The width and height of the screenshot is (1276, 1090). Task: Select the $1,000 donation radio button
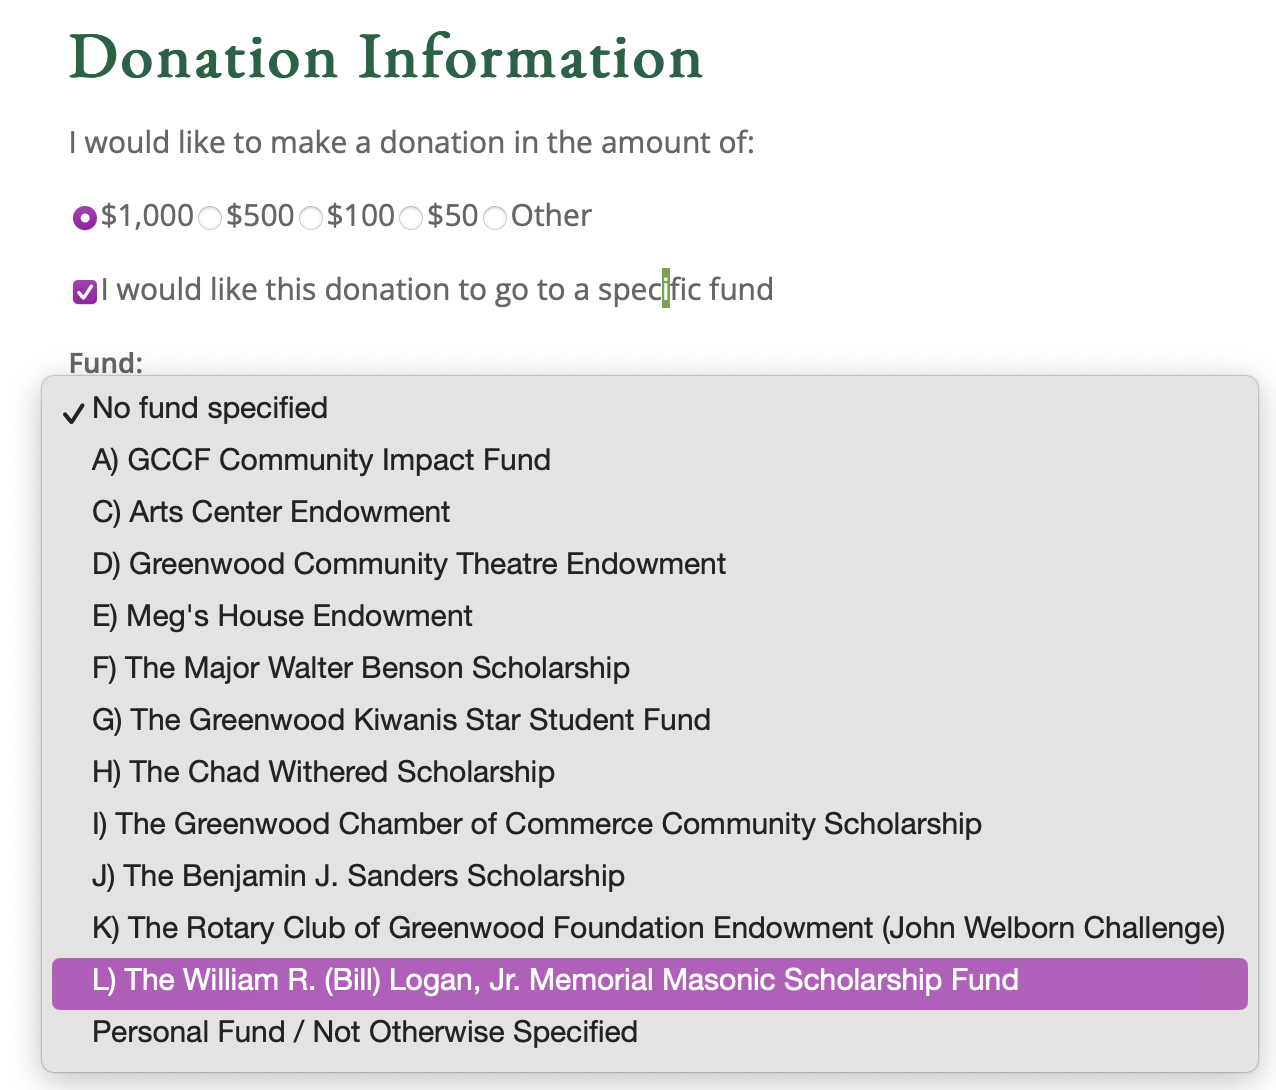pyautogui.click(x=85, y=217)
